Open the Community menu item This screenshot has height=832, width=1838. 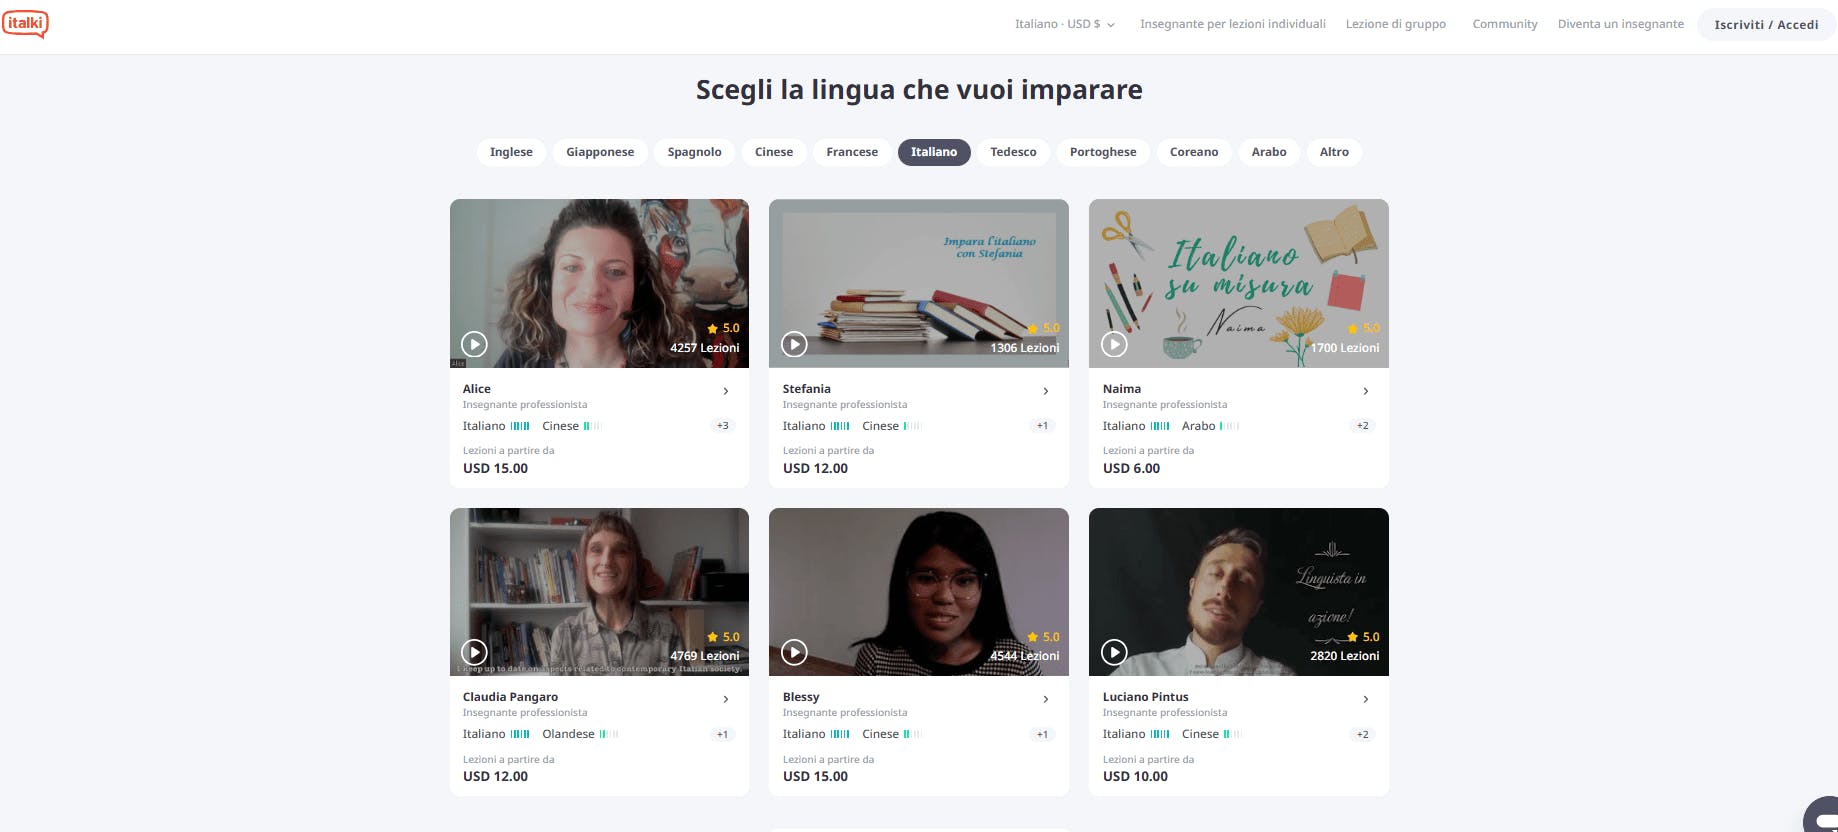1505,24
